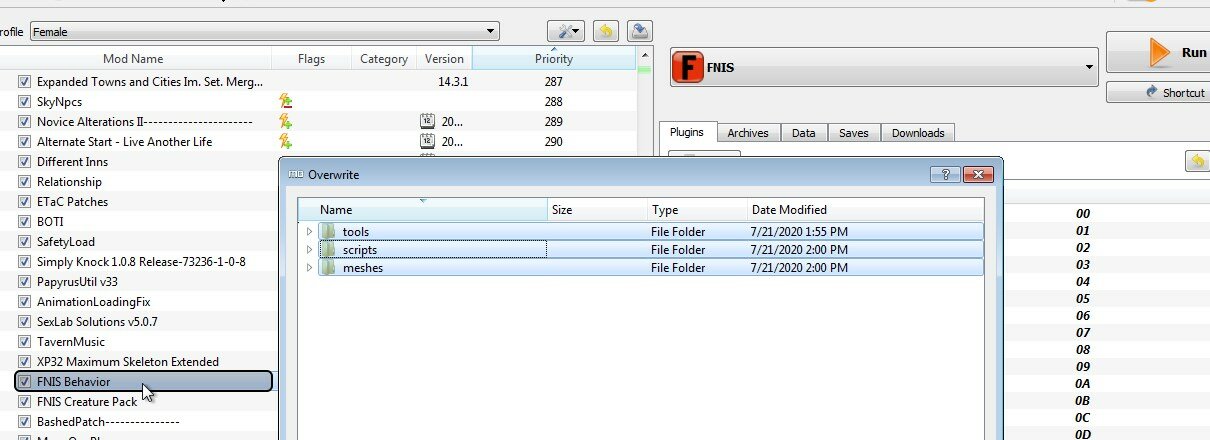Image resolution: width=1210 pixels, height=440 pixels.
Task: Click the yellow restore backup arrow beside Profile
Action: click(605, 31)
